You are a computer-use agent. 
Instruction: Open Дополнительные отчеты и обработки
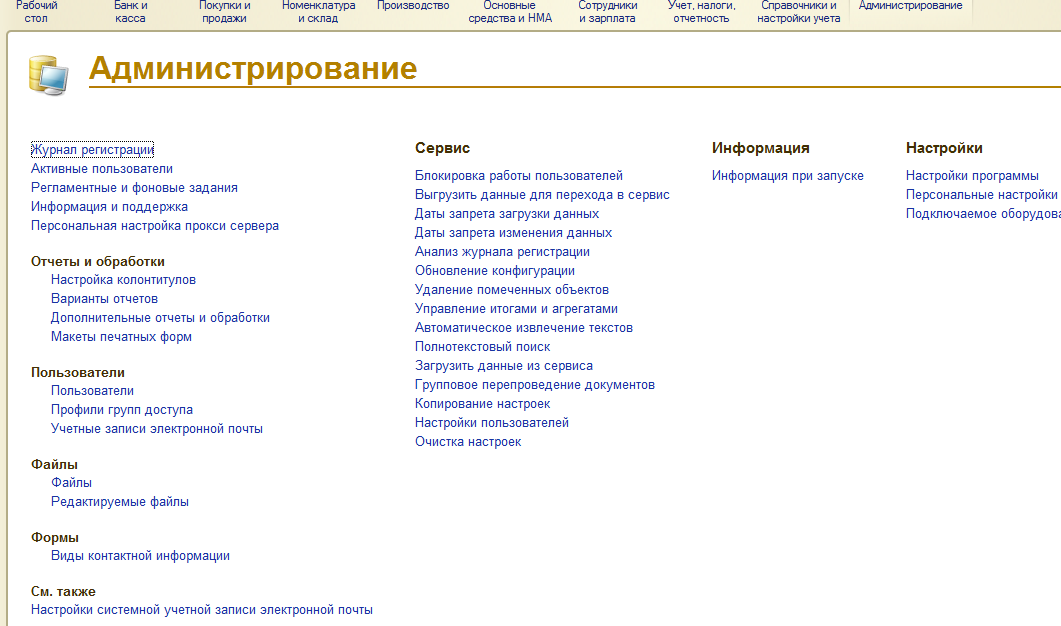[160, 317]
